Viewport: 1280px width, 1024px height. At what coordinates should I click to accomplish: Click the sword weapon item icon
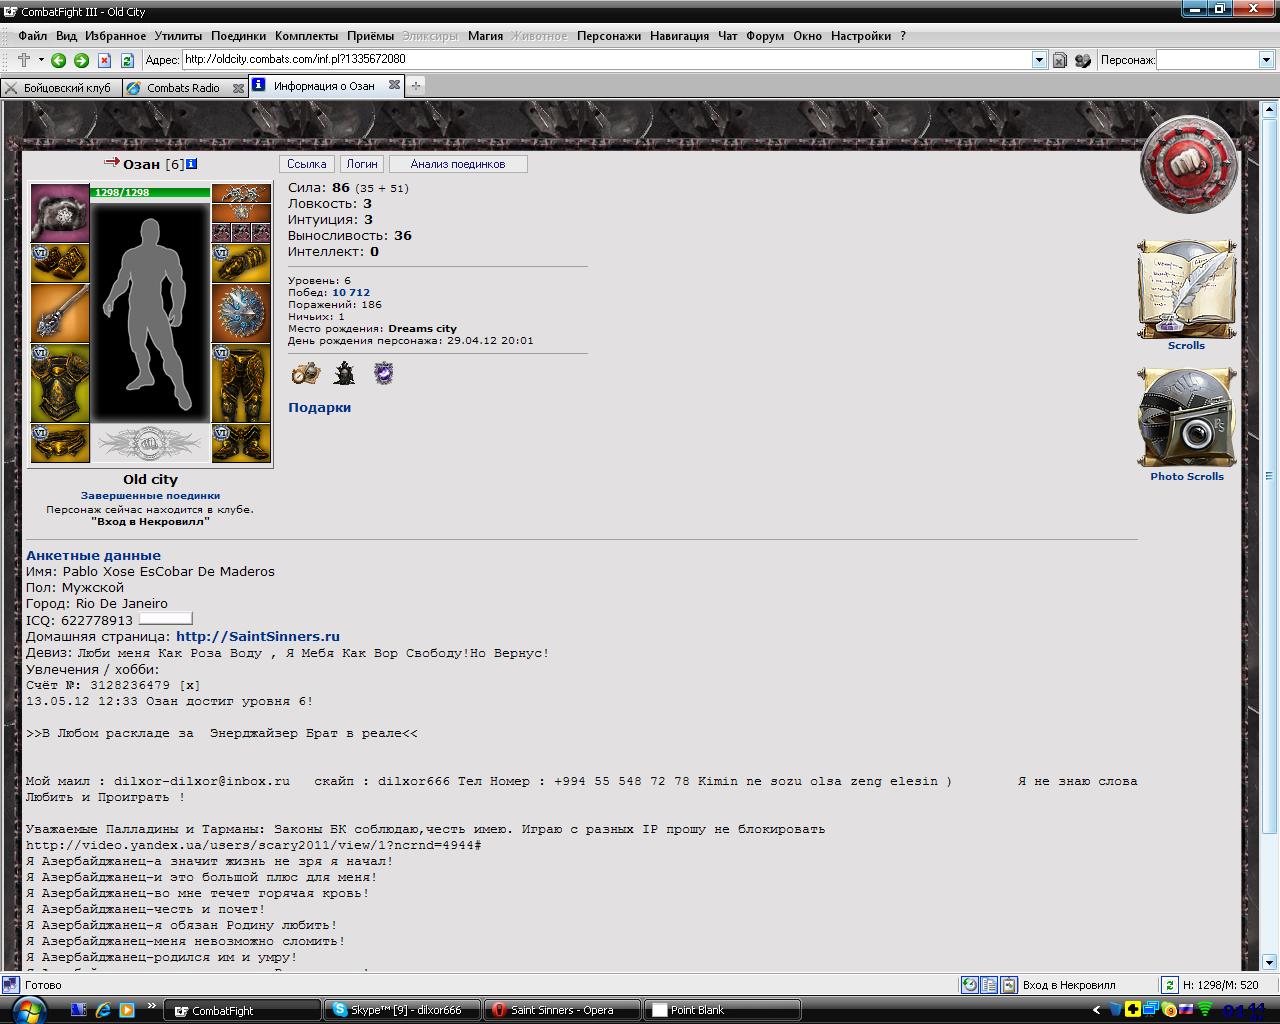[60, 313]
